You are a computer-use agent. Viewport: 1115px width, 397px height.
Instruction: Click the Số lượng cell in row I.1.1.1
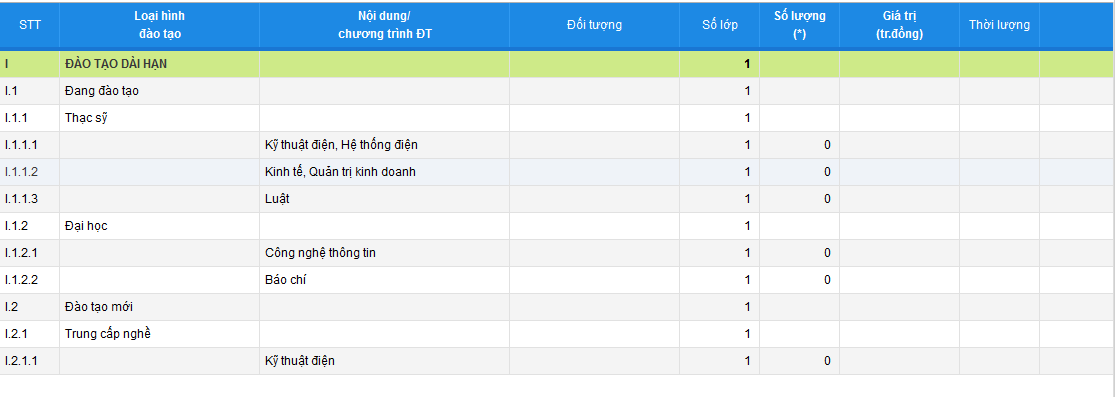[x=799, y=144]
